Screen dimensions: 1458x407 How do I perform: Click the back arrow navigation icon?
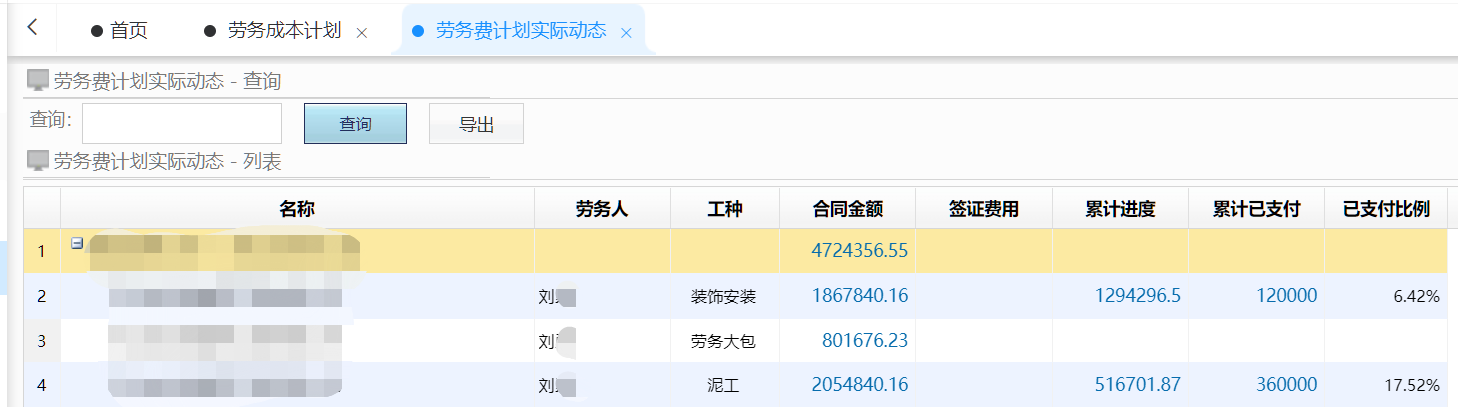coord(32,28)
